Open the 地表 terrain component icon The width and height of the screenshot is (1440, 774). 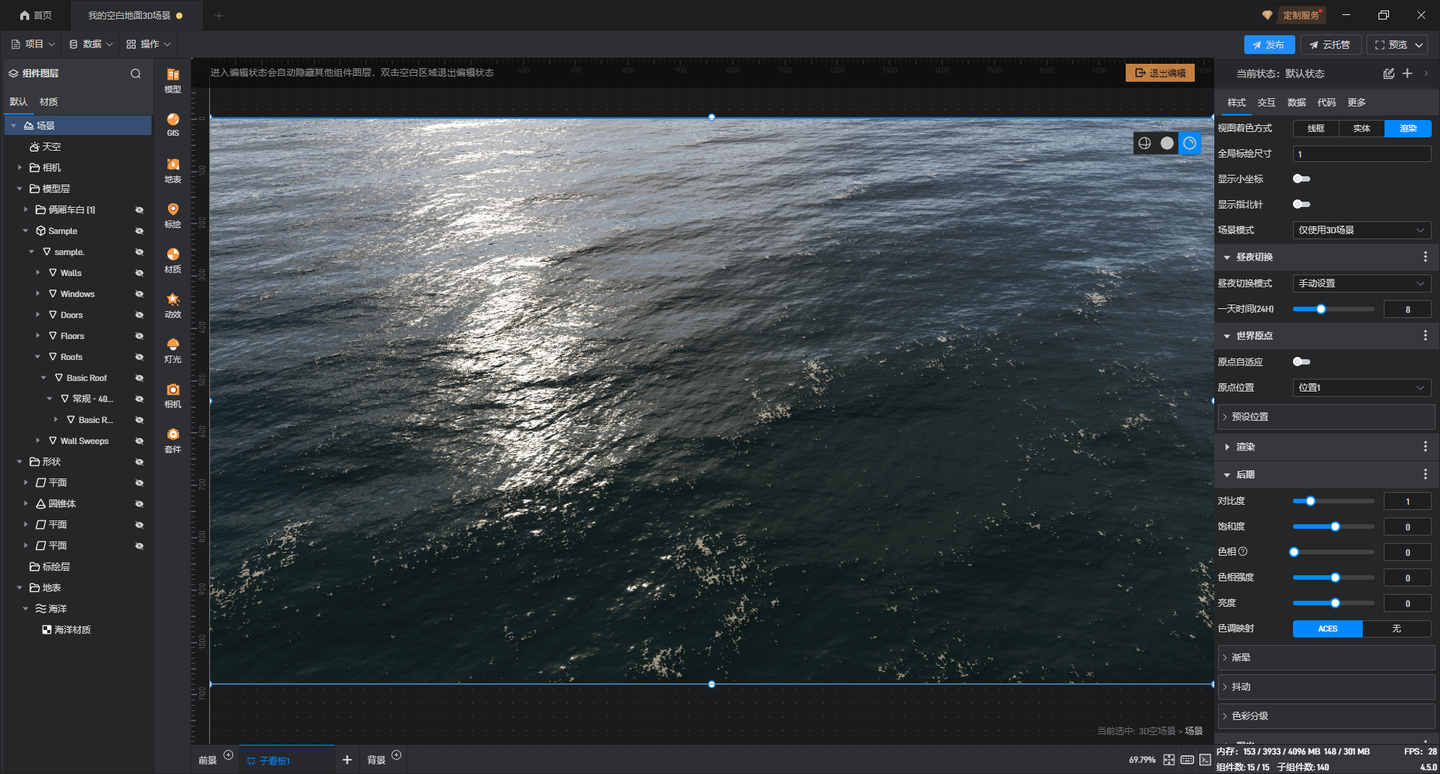[173, 170]
